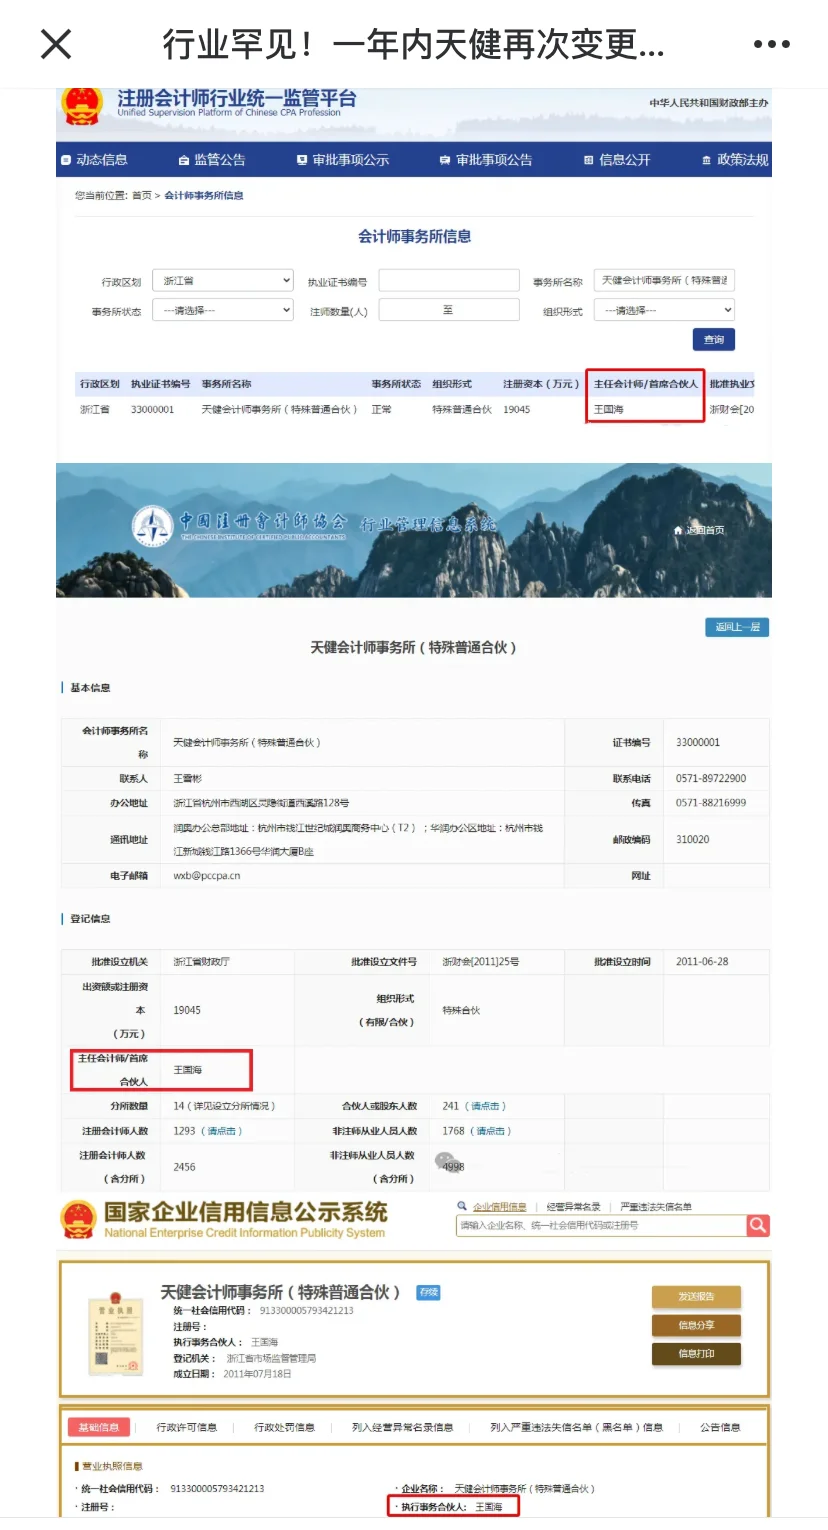The height and width of the screenshot is (1530, 828).
Task: Click the 会计师事务所信息 breadcrumb link
Action: (x=204, y=196)
